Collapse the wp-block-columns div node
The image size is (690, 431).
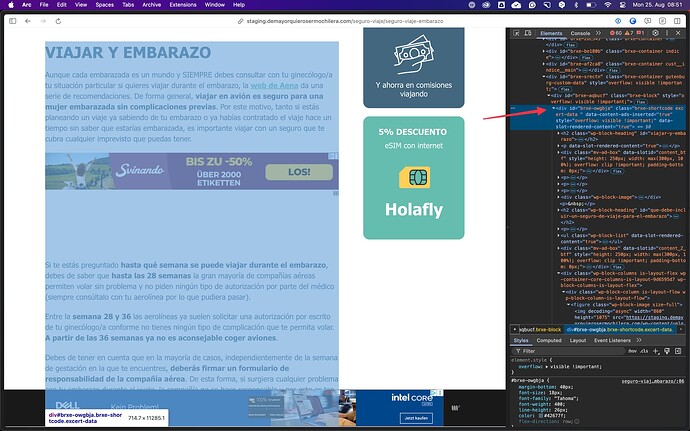click(558, 273)
